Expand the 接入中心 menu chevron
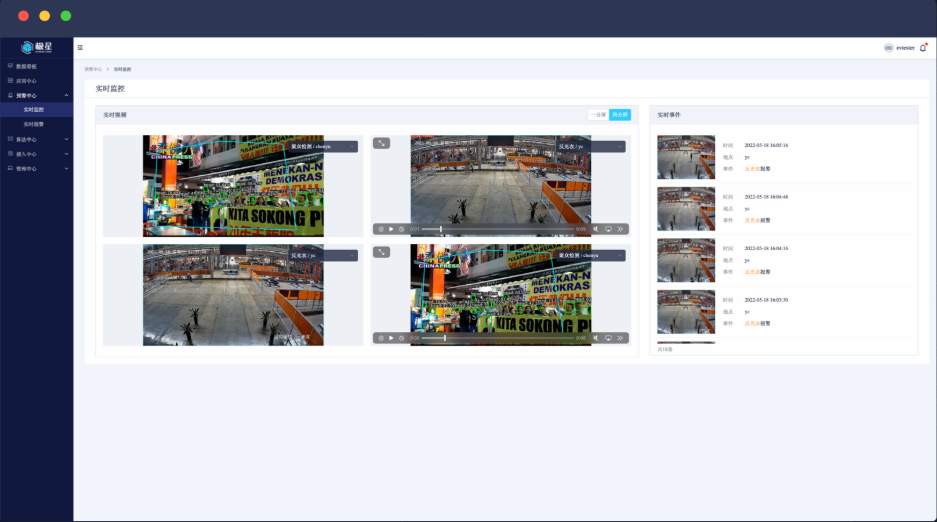 click(66, 154)
